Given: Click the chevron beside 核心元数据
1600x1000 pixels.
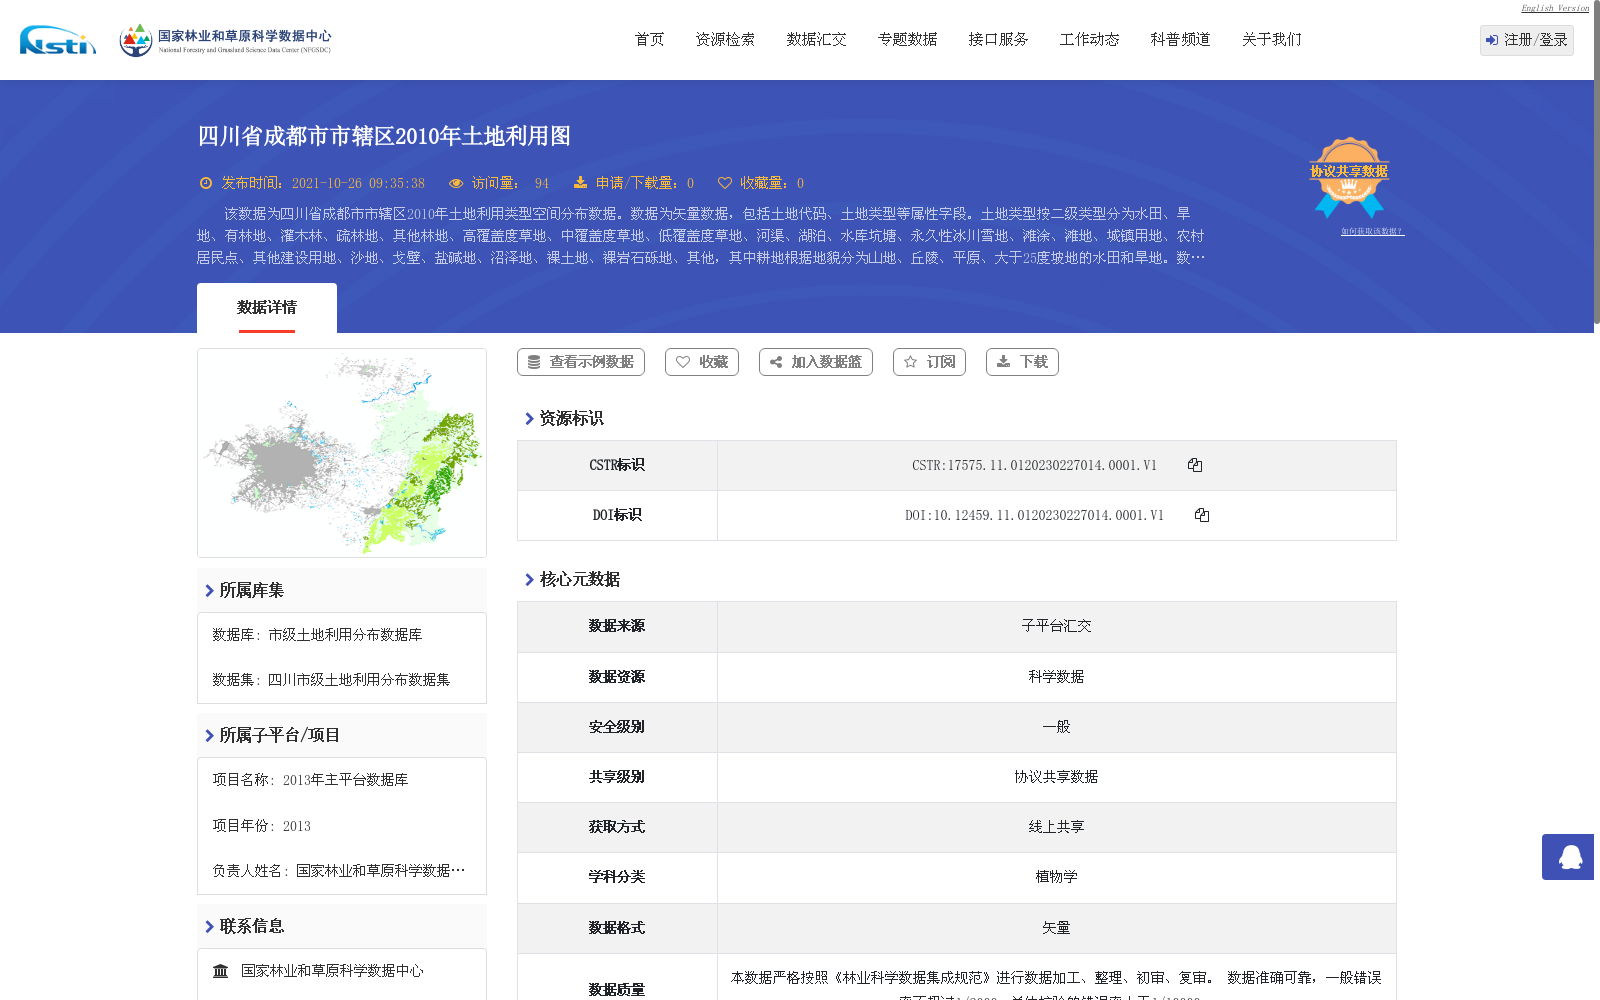Looking at the screenshot, I should (529, 580).
